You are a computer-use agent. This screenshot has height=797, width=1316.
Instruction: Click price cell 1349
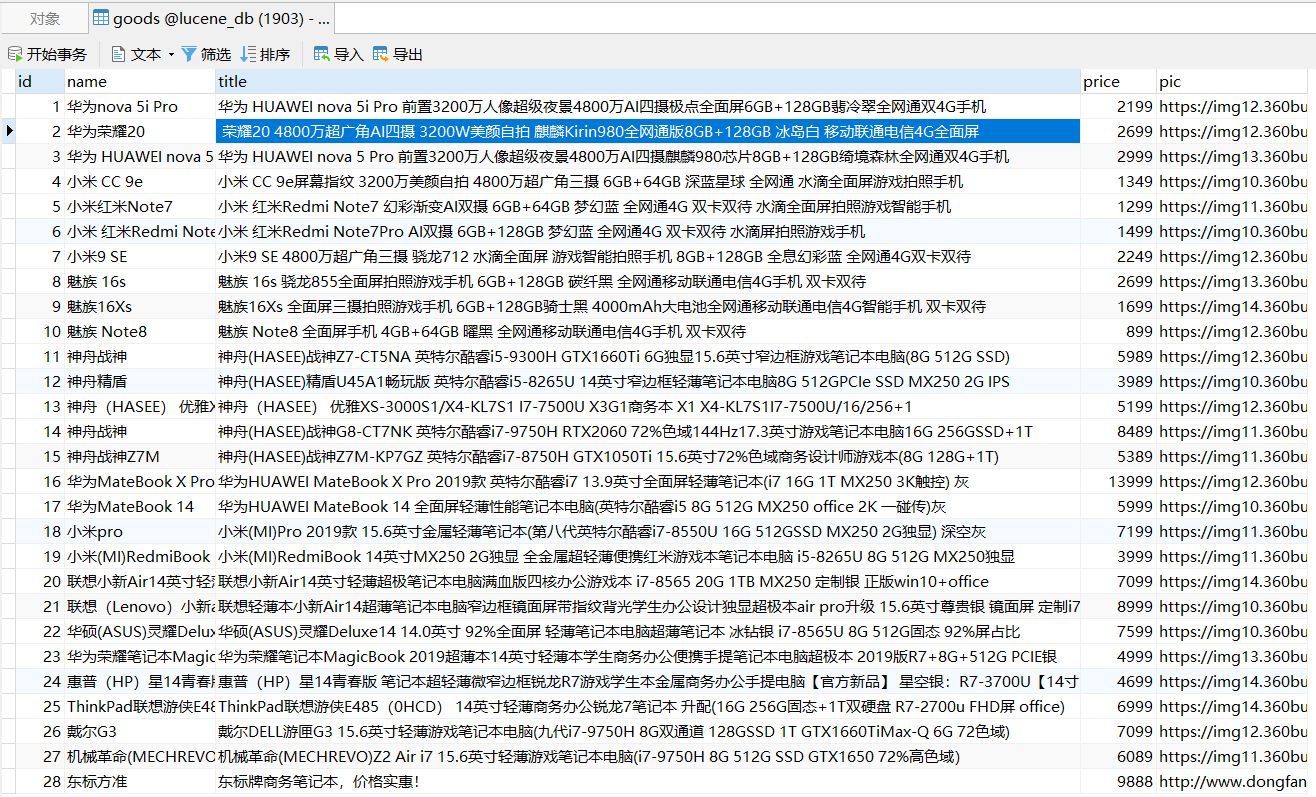click(1118, 181)
